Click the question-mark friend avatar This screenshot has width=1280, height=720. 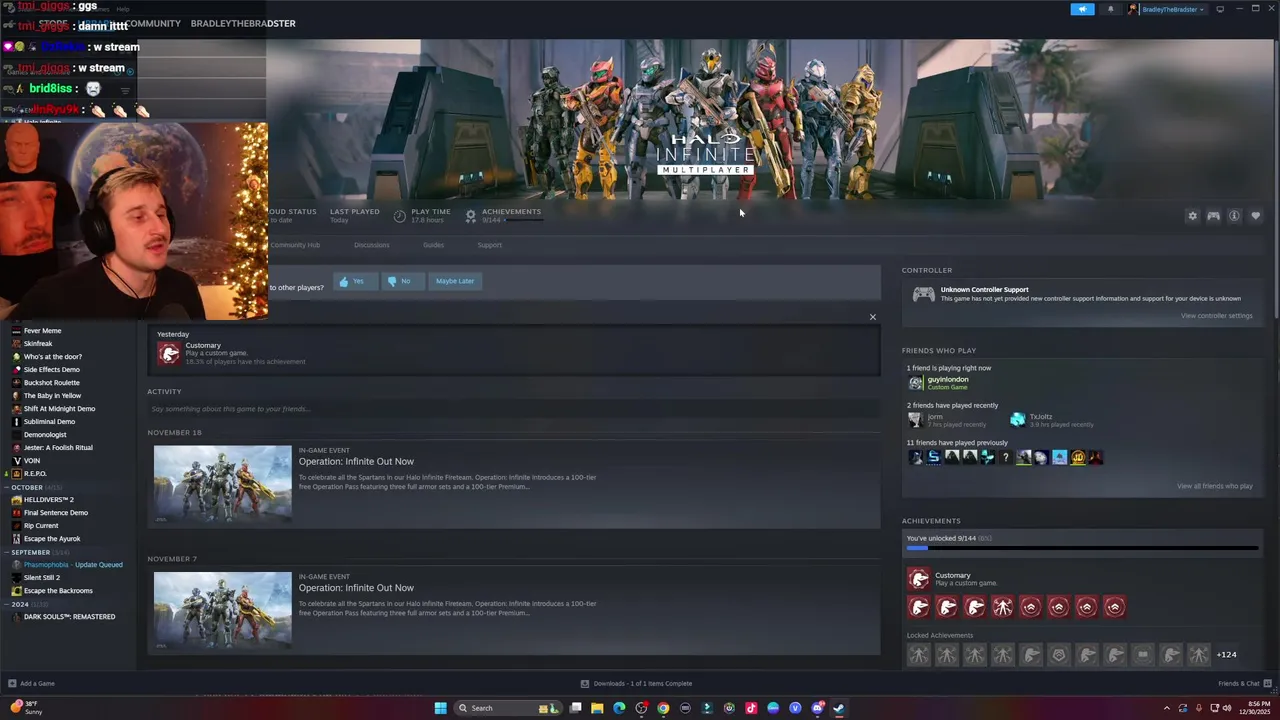1006,457
